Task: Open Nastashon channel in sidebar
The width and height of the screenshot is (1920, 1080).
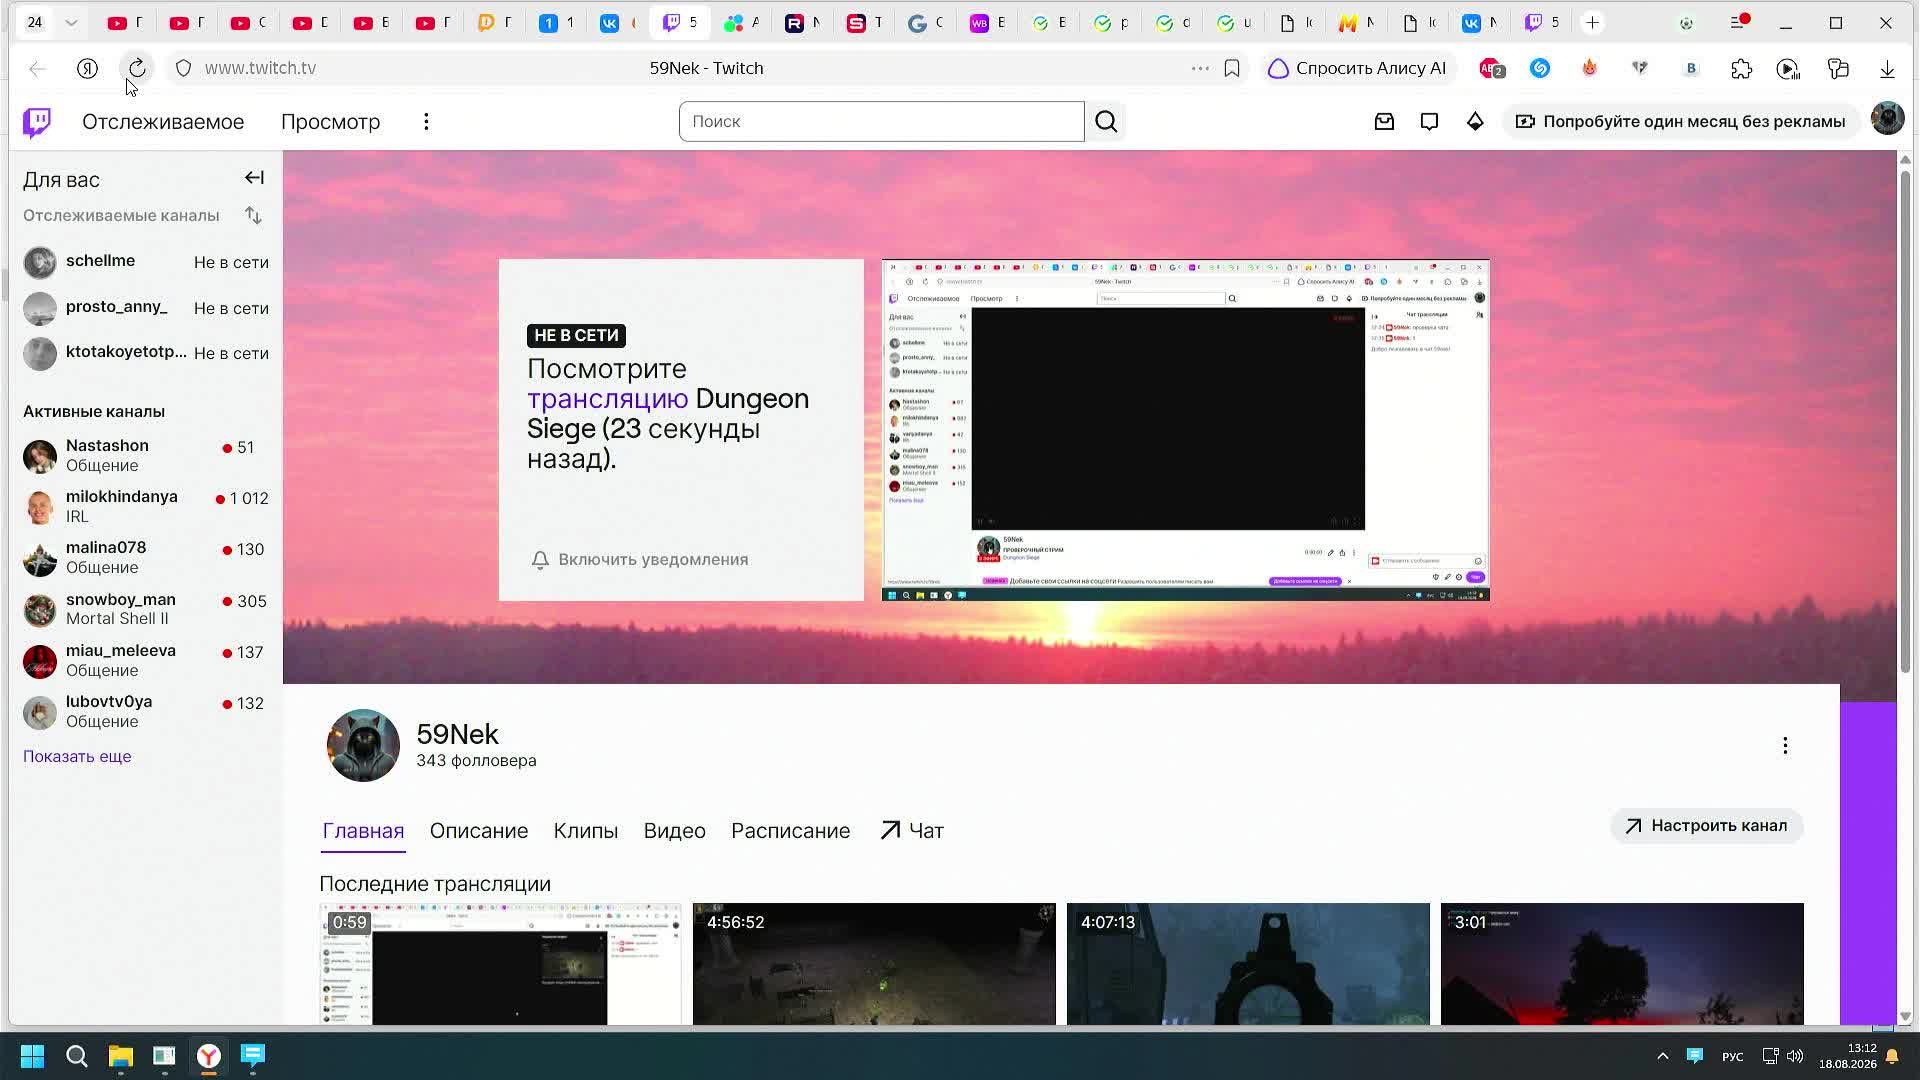Action: pos(146,456)
